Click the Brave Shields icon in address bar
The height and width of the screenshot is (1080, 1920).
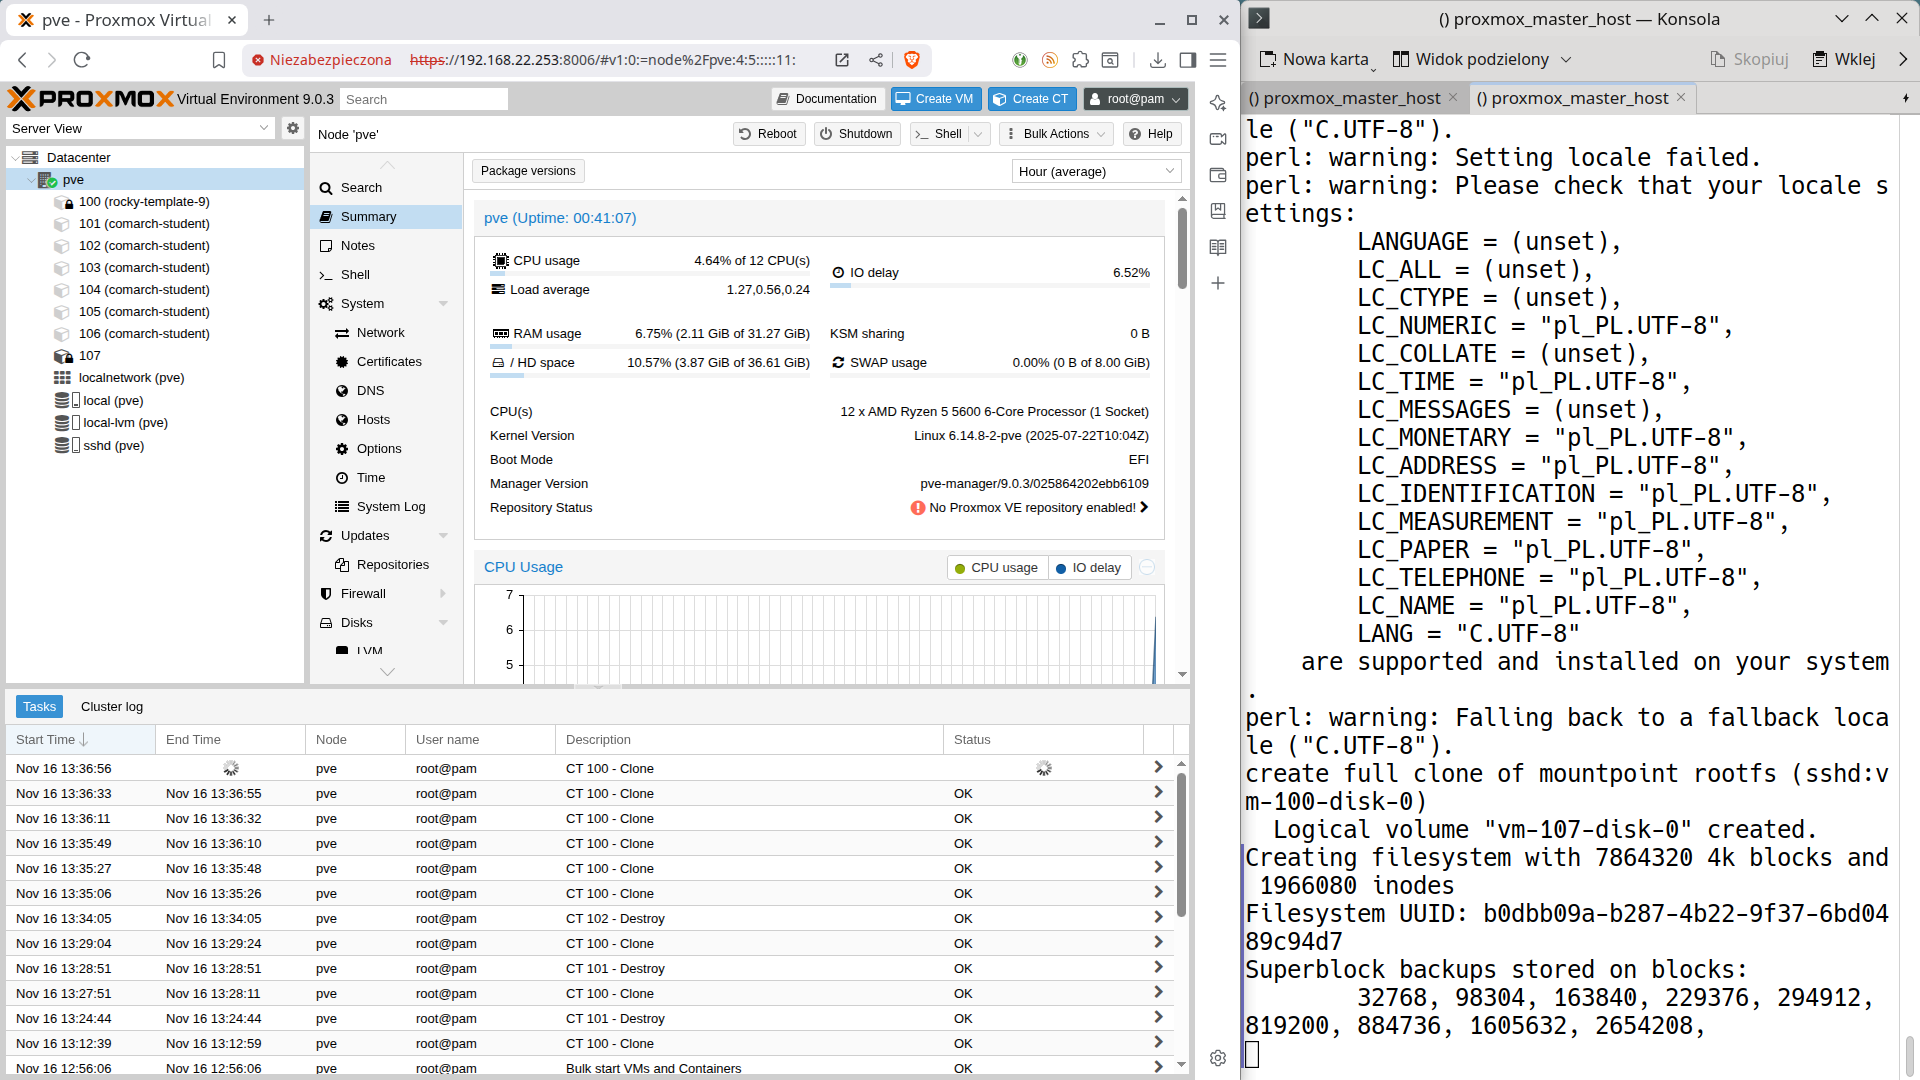tap(911, 60)
